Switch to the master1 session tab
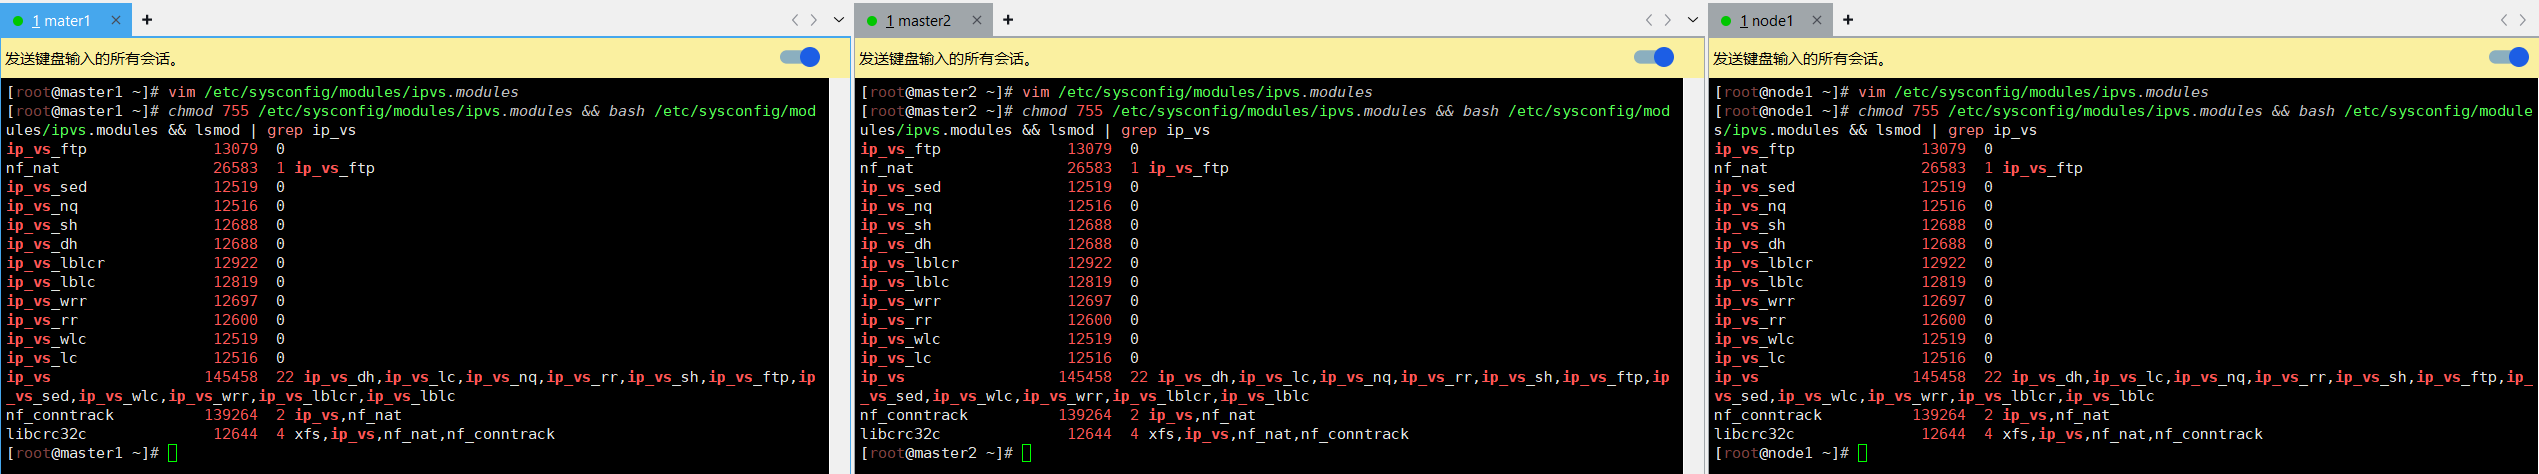This screenshot has width=2539, height=474. (64, 20)
